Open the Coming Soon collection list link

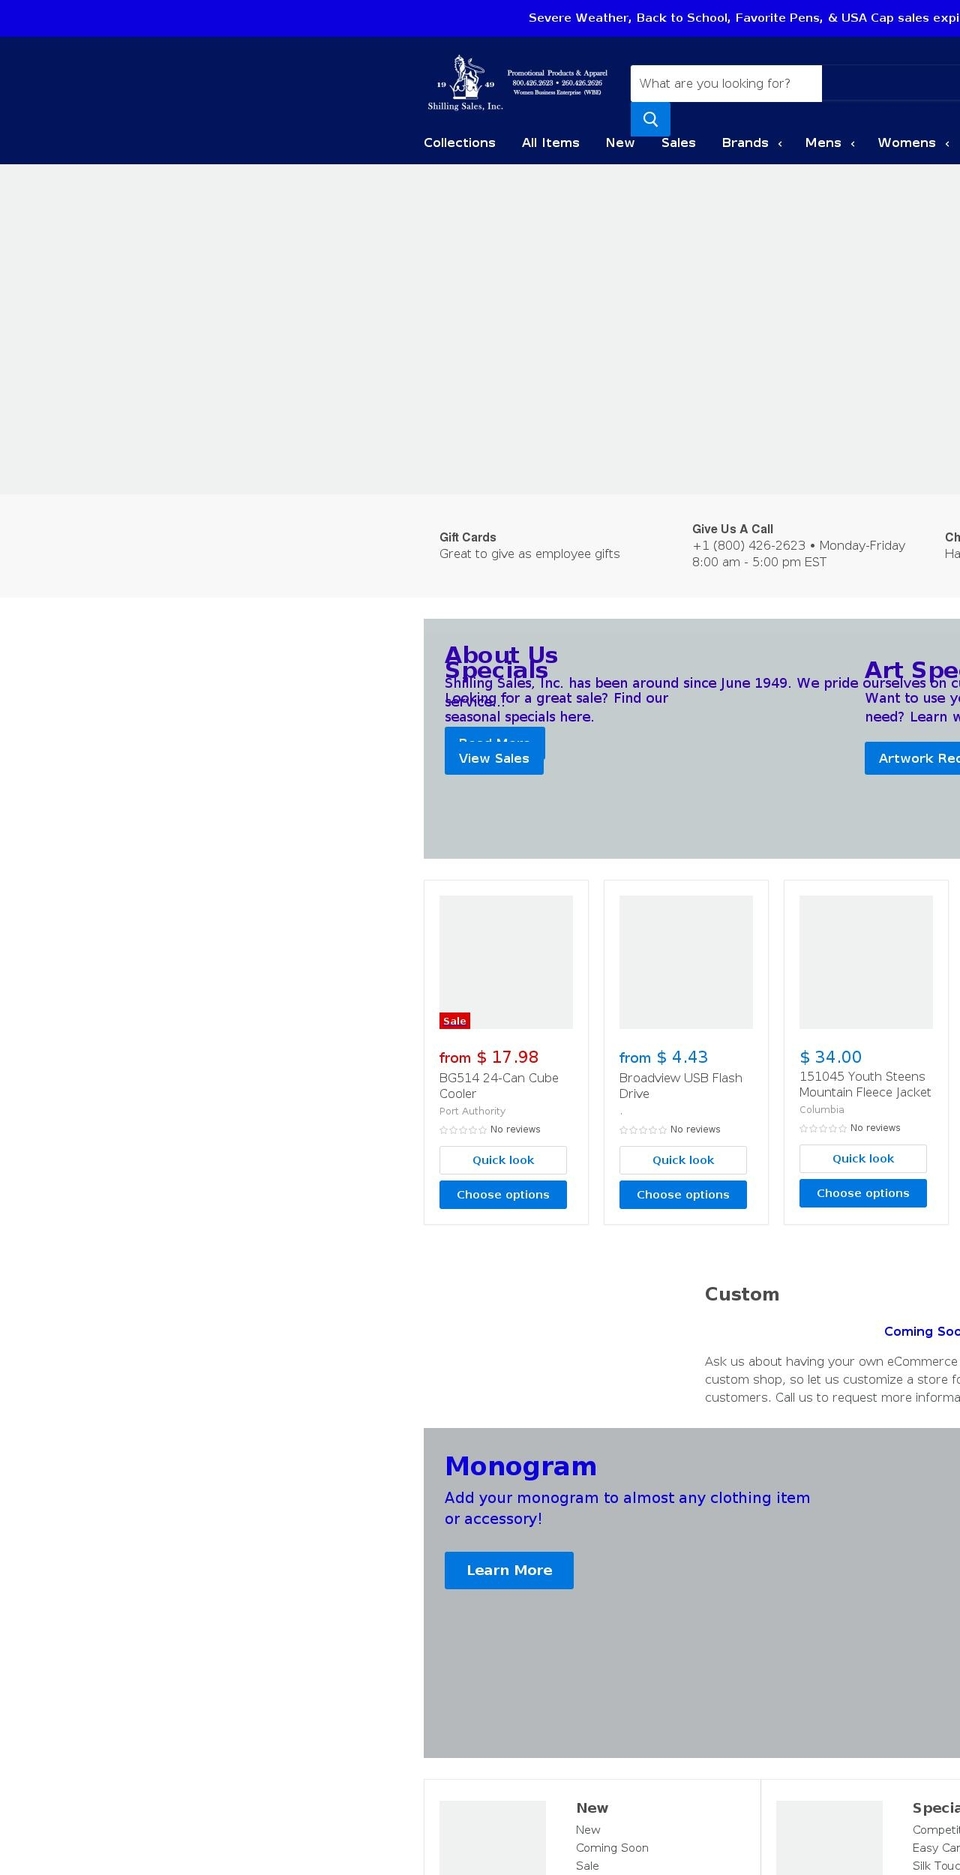(612, 1848)
